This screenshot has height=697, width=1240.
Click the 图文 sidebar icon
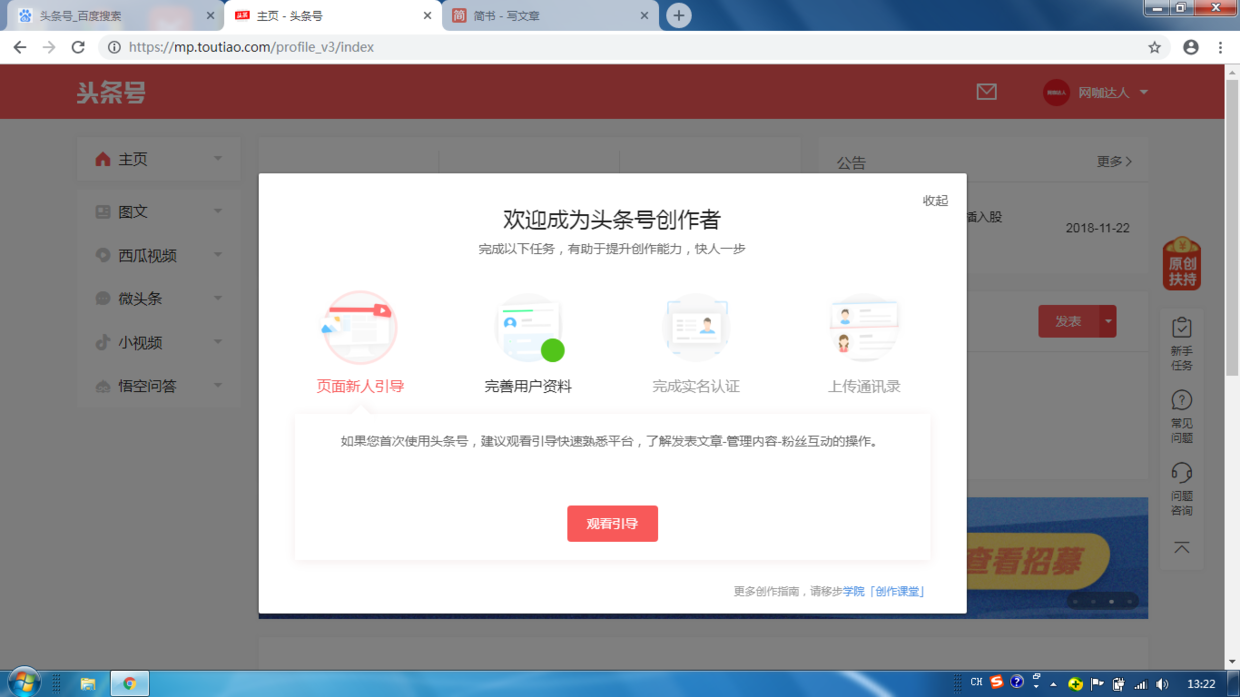click(x=102, y=212)
